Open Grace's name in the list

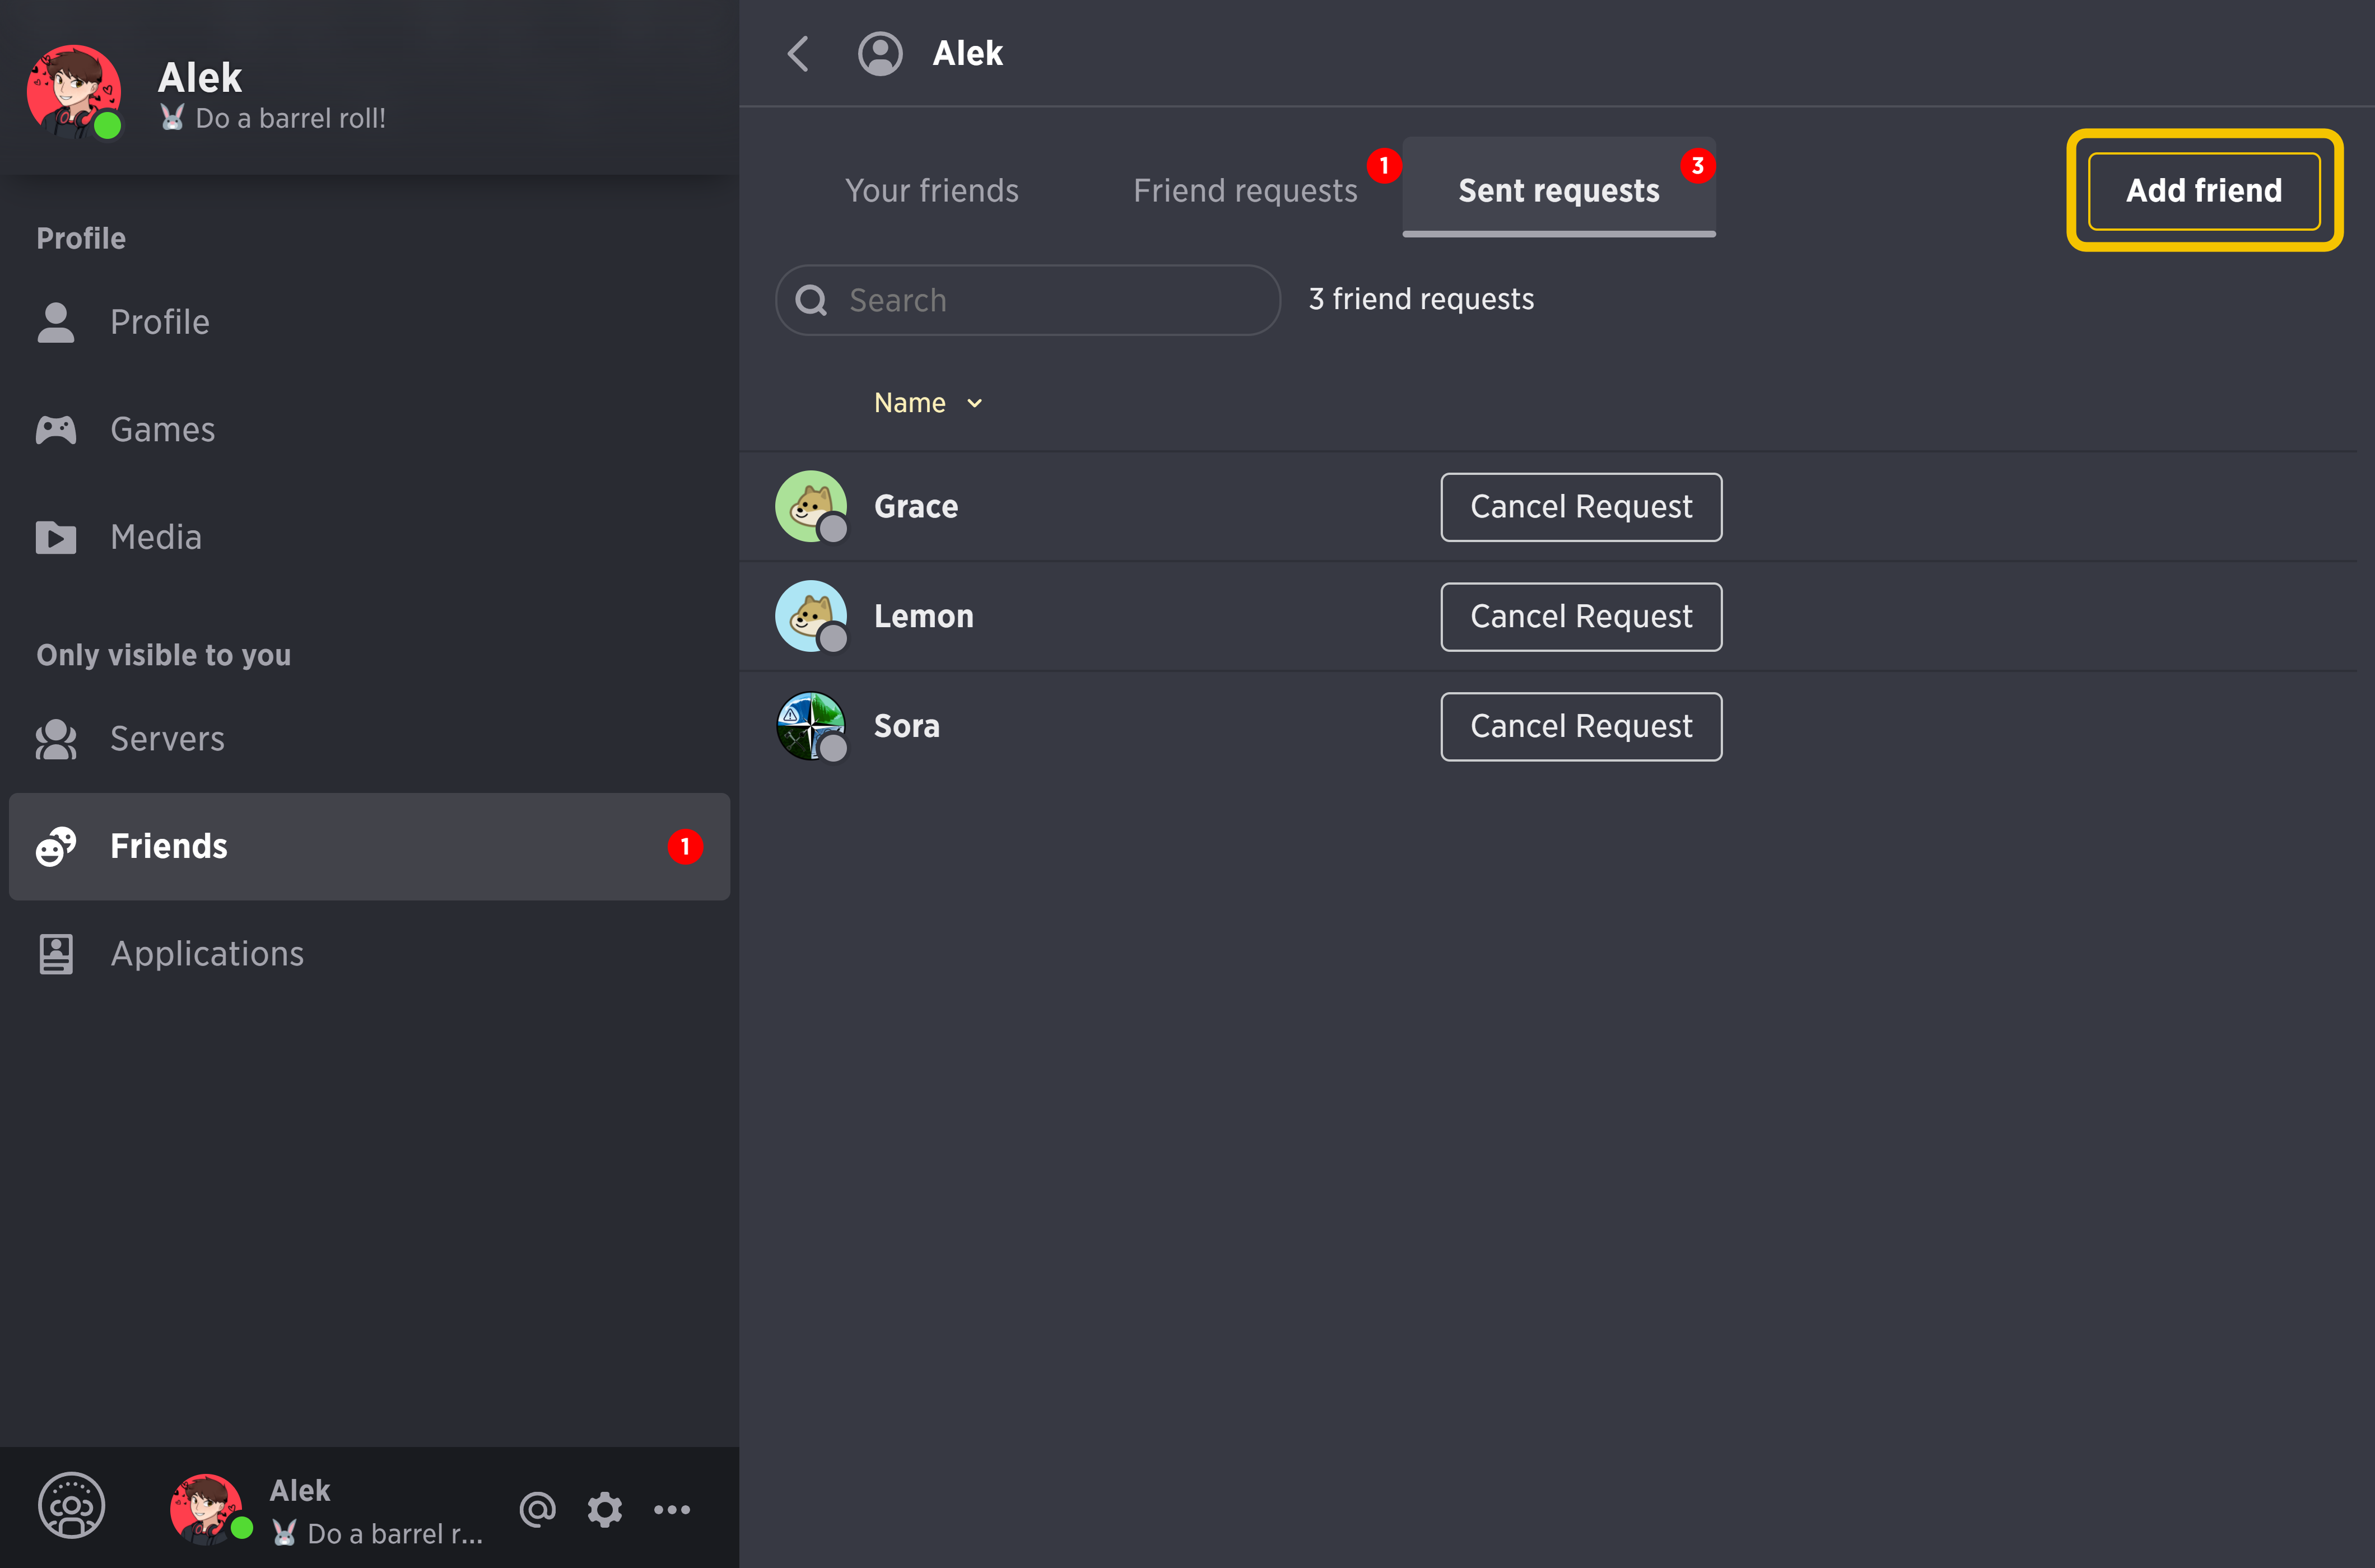click(916, 507)
